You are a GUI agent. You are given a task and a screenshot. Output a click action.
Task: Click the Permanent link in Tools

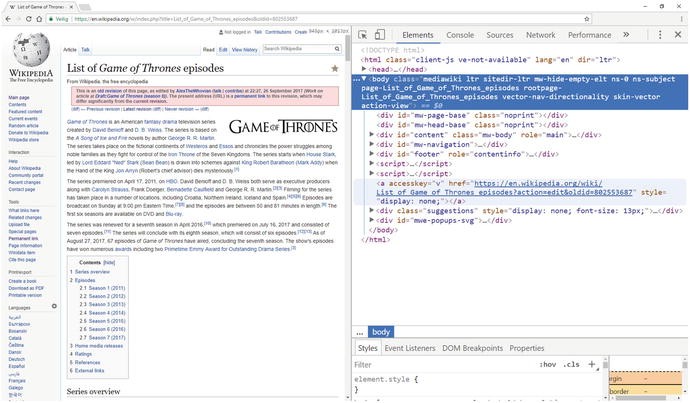(x=23, y=238)
